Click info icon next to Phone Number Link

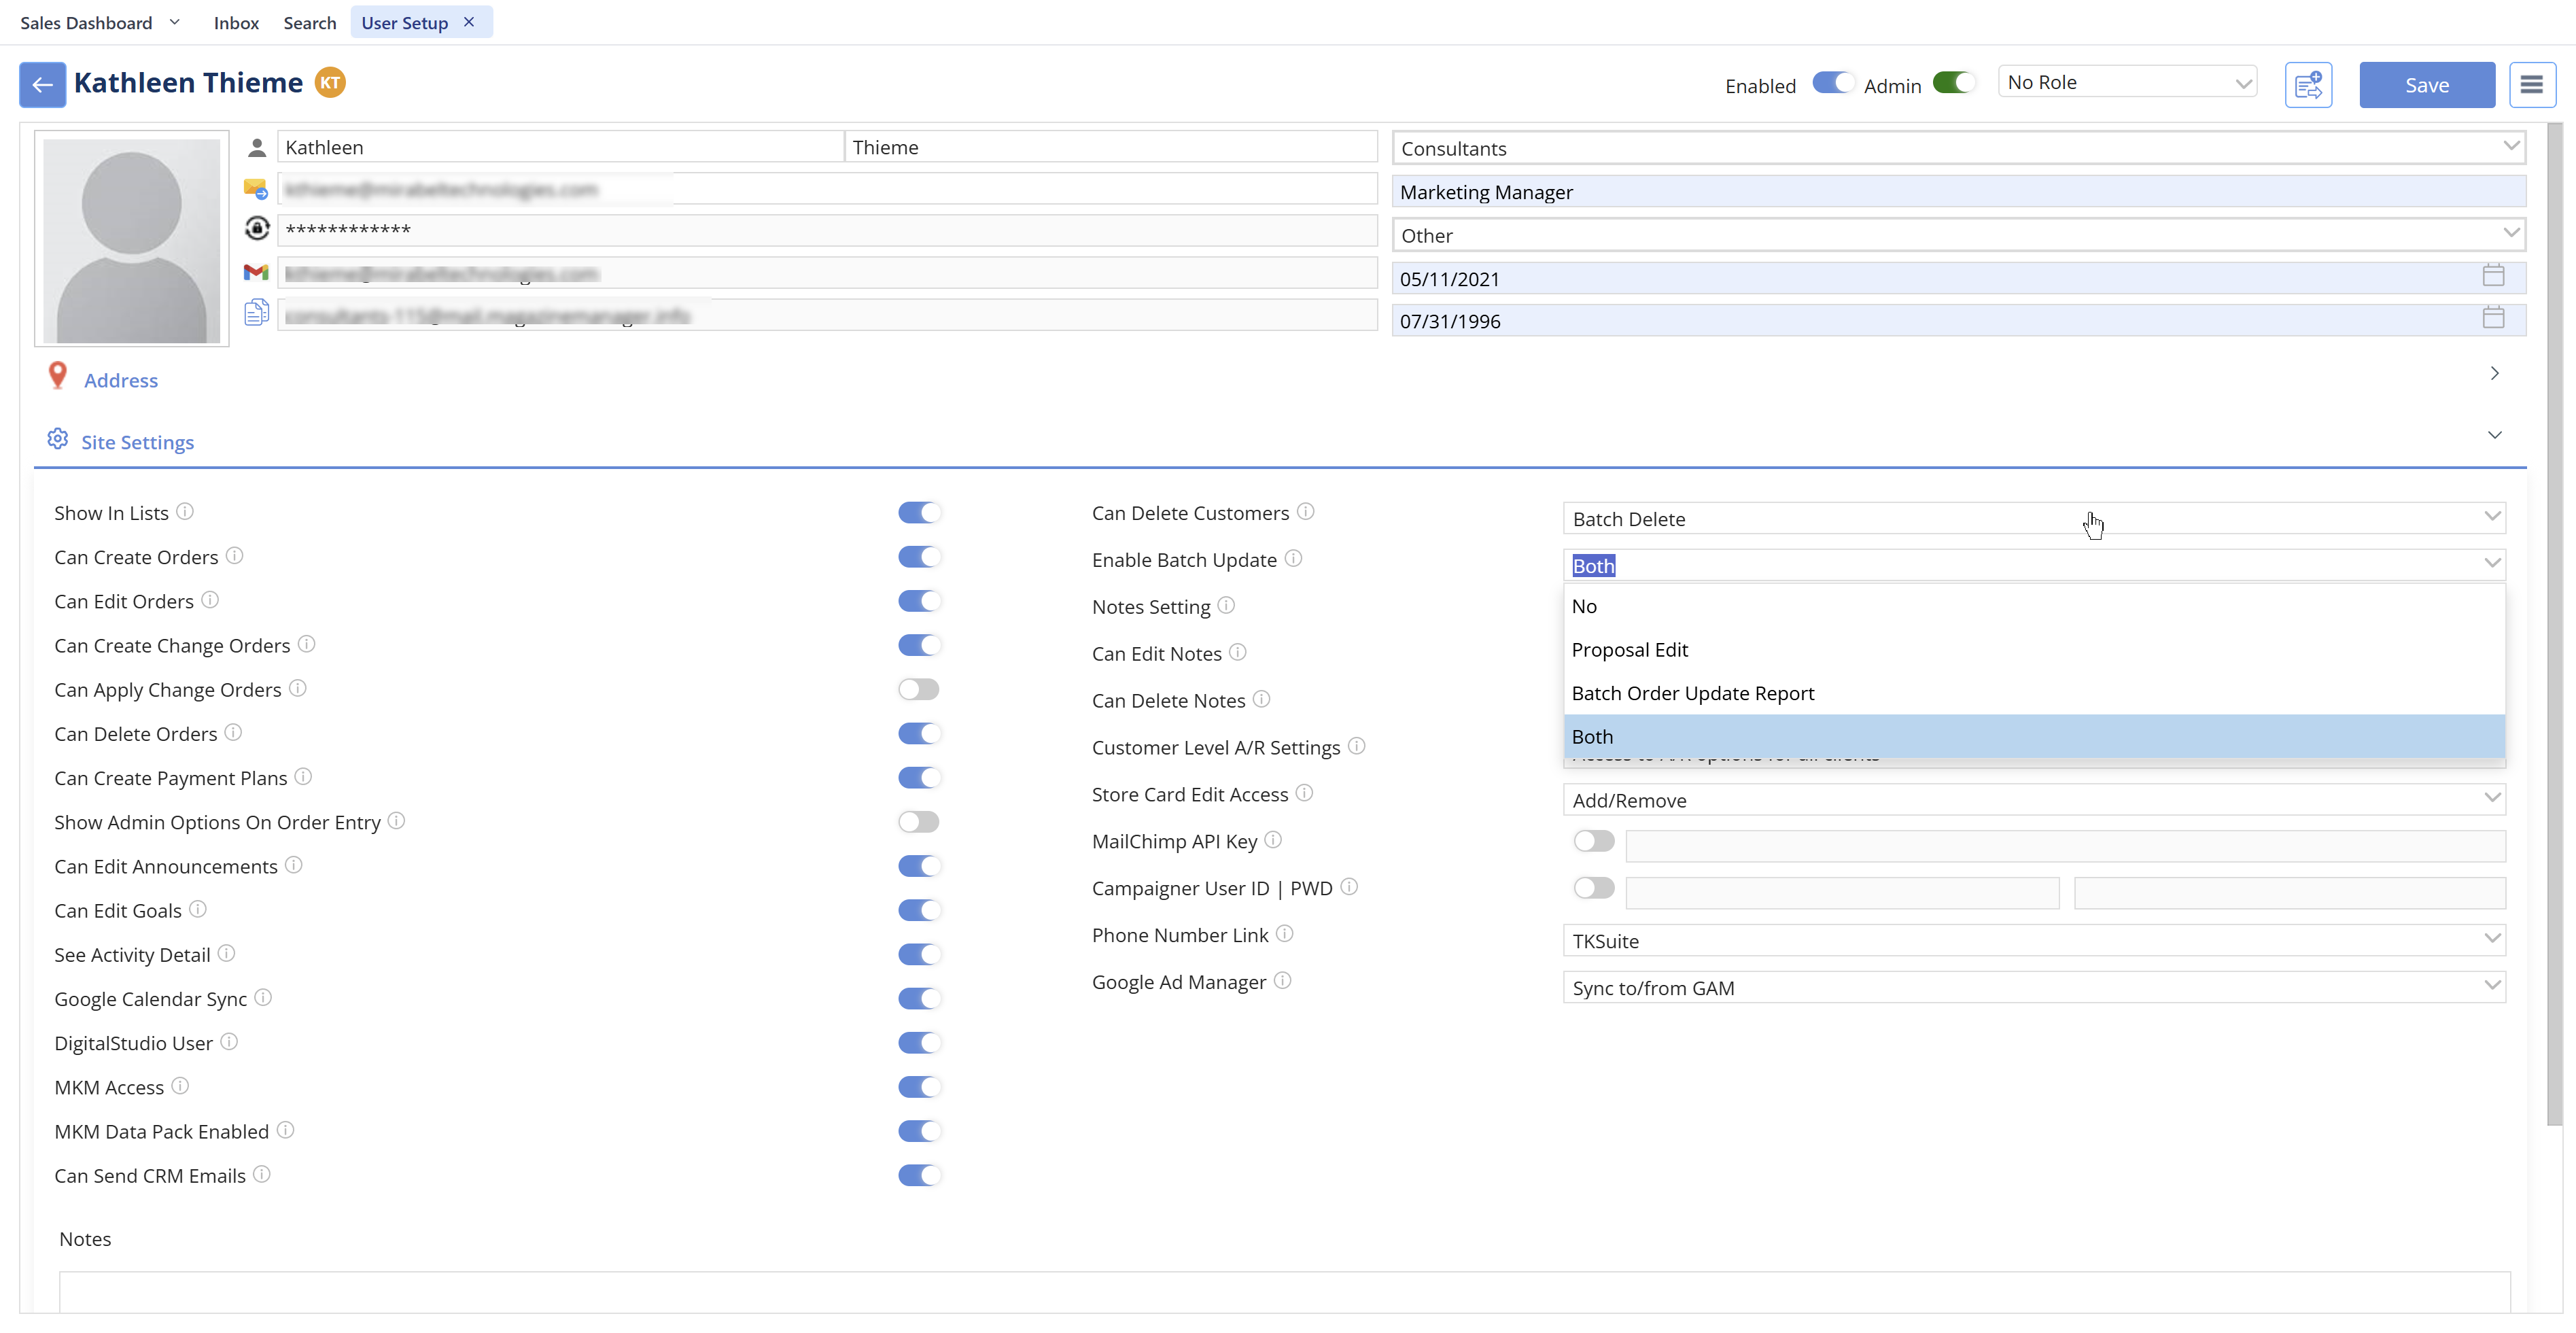(x=1284, y=934)
